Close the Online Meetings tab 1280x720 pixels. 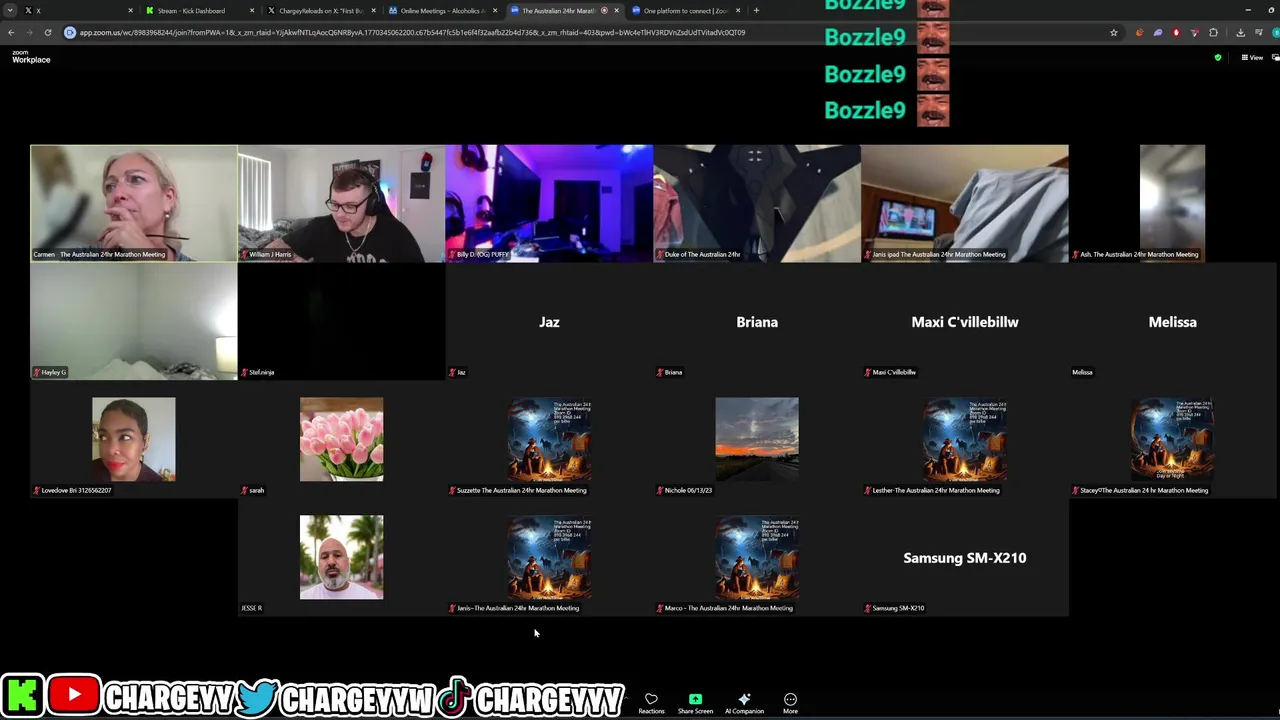point(495,10)
